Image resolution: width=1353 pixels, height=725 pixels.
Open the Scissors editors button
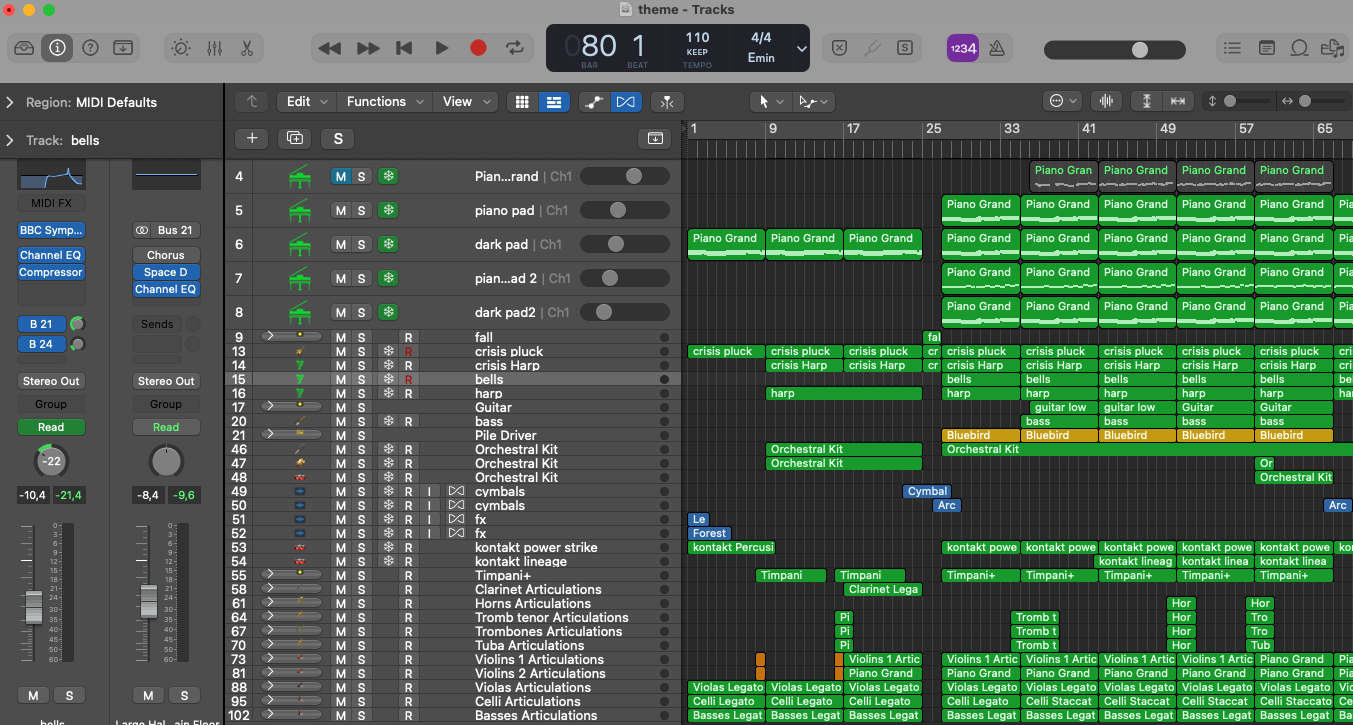247,48
